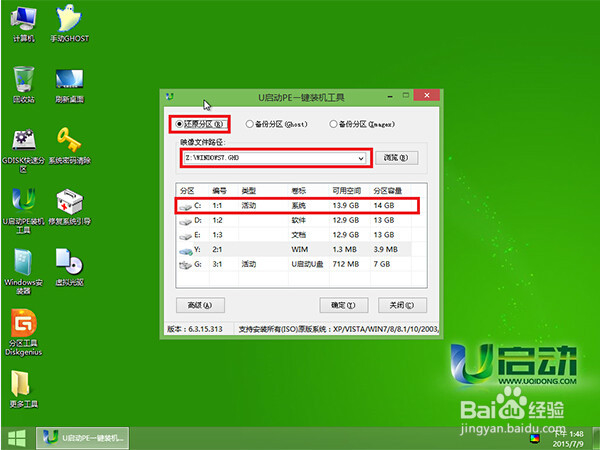
Task: Click the Y: drive icon in partition list
Action: click(186, 251)
